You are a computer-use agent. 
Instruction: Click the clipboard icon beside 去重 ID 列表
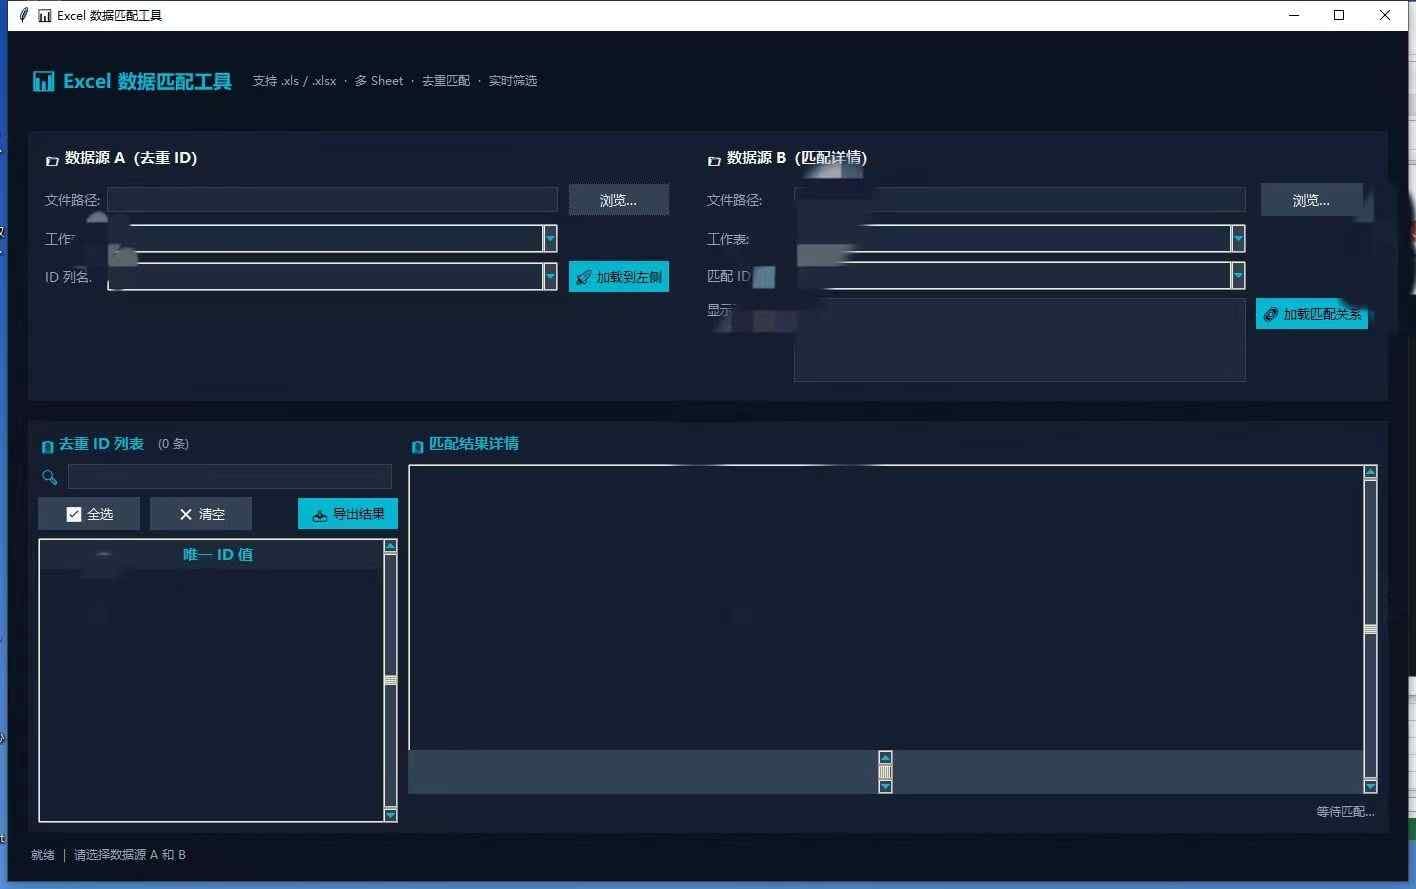point(47,446)
